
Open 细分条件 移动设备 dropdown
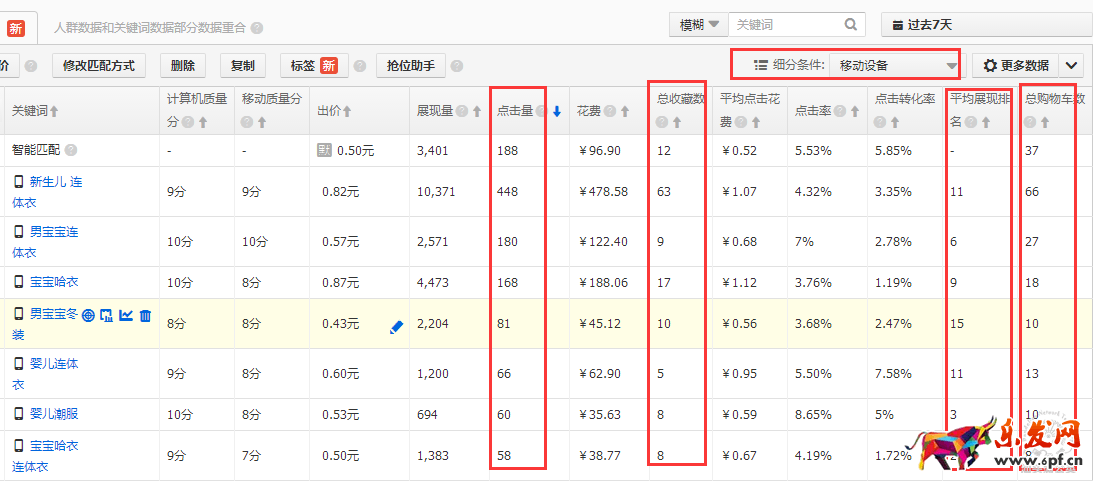pos(893,66)
